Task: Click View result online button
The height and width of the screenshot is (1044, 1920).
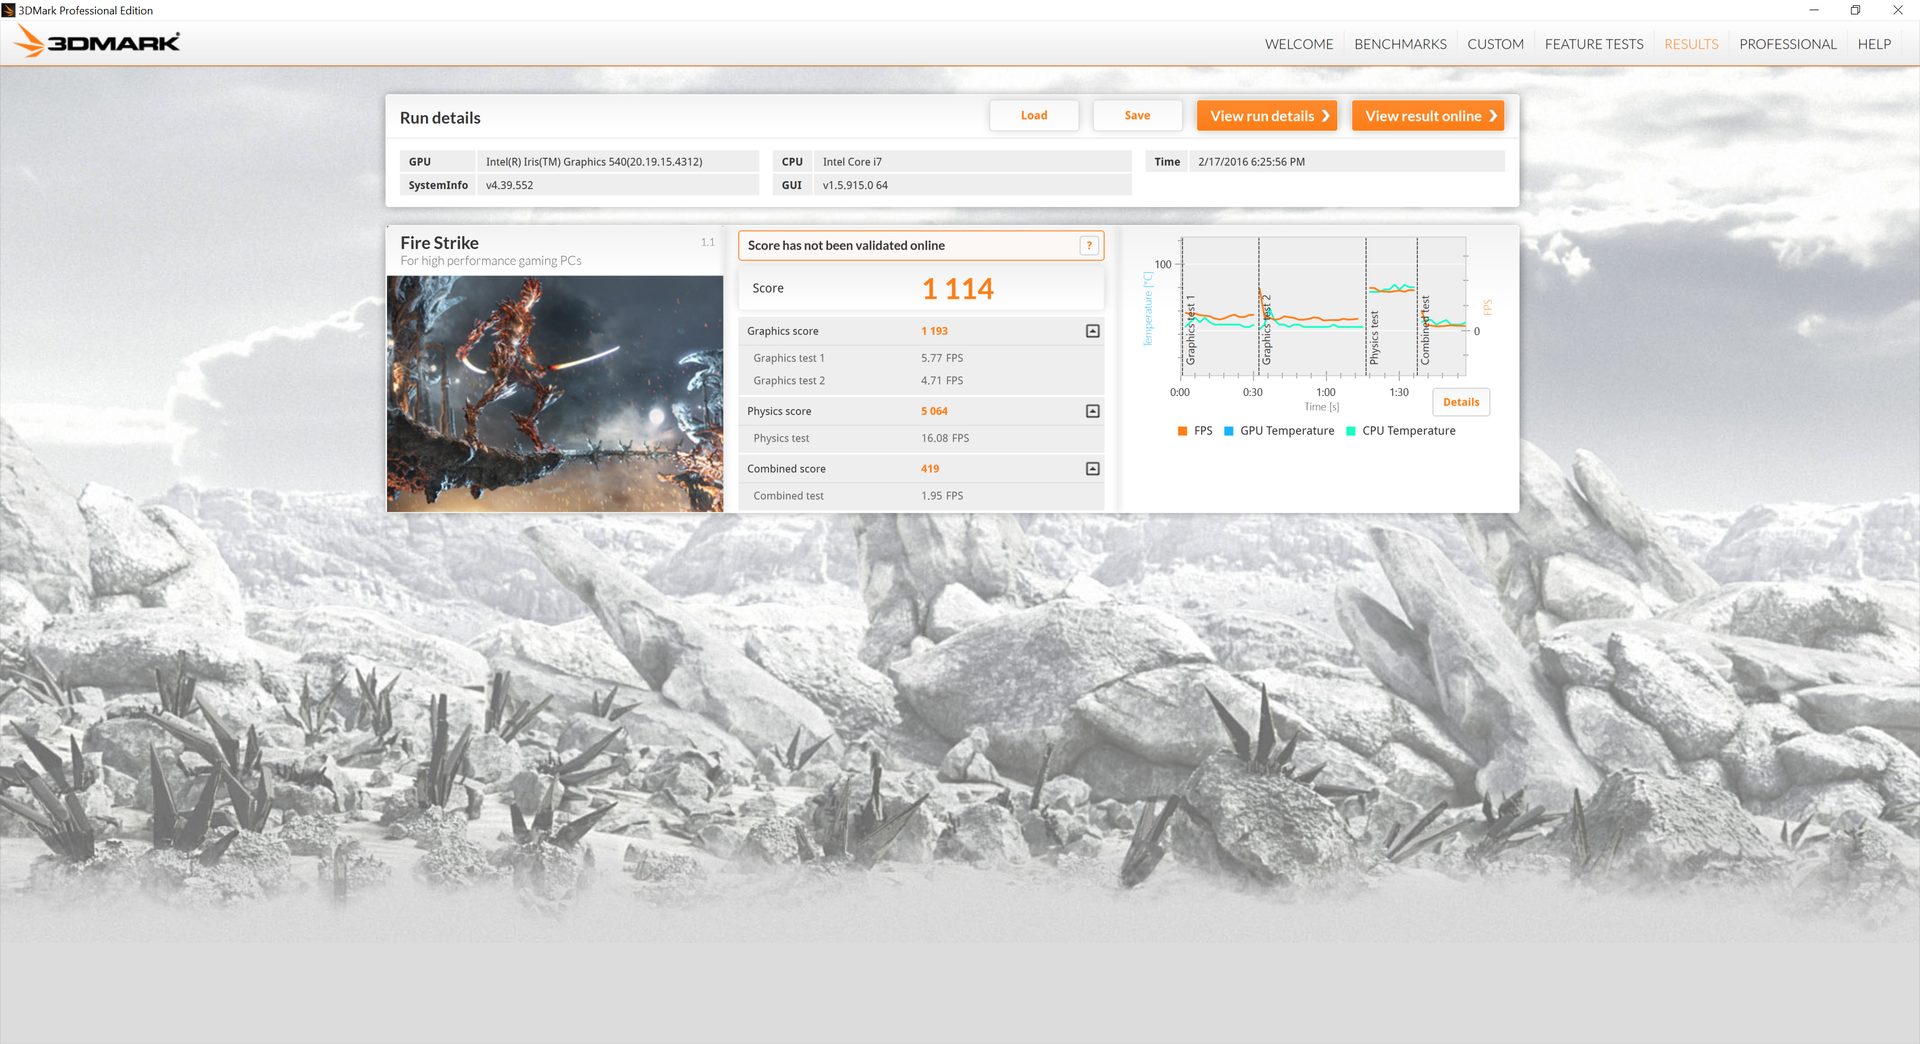Action: (x=1428, y=116)
